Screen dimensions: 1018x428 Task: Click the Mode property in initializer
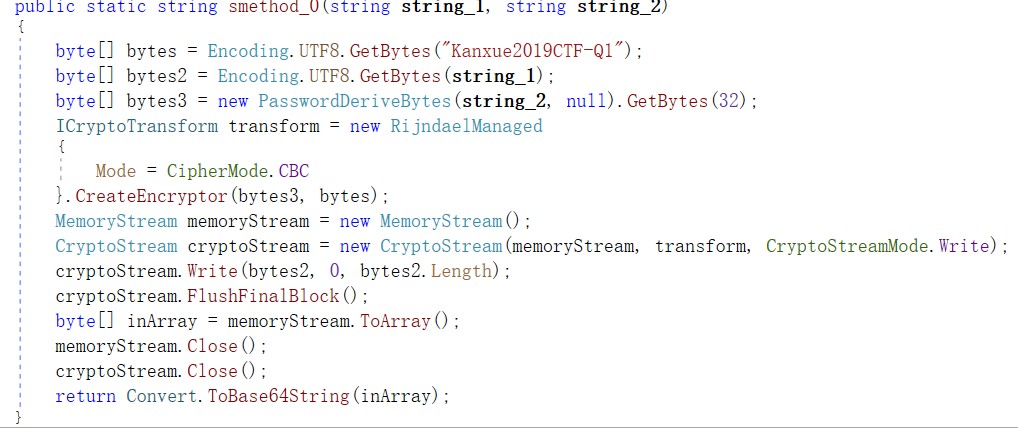pos(116,171)
